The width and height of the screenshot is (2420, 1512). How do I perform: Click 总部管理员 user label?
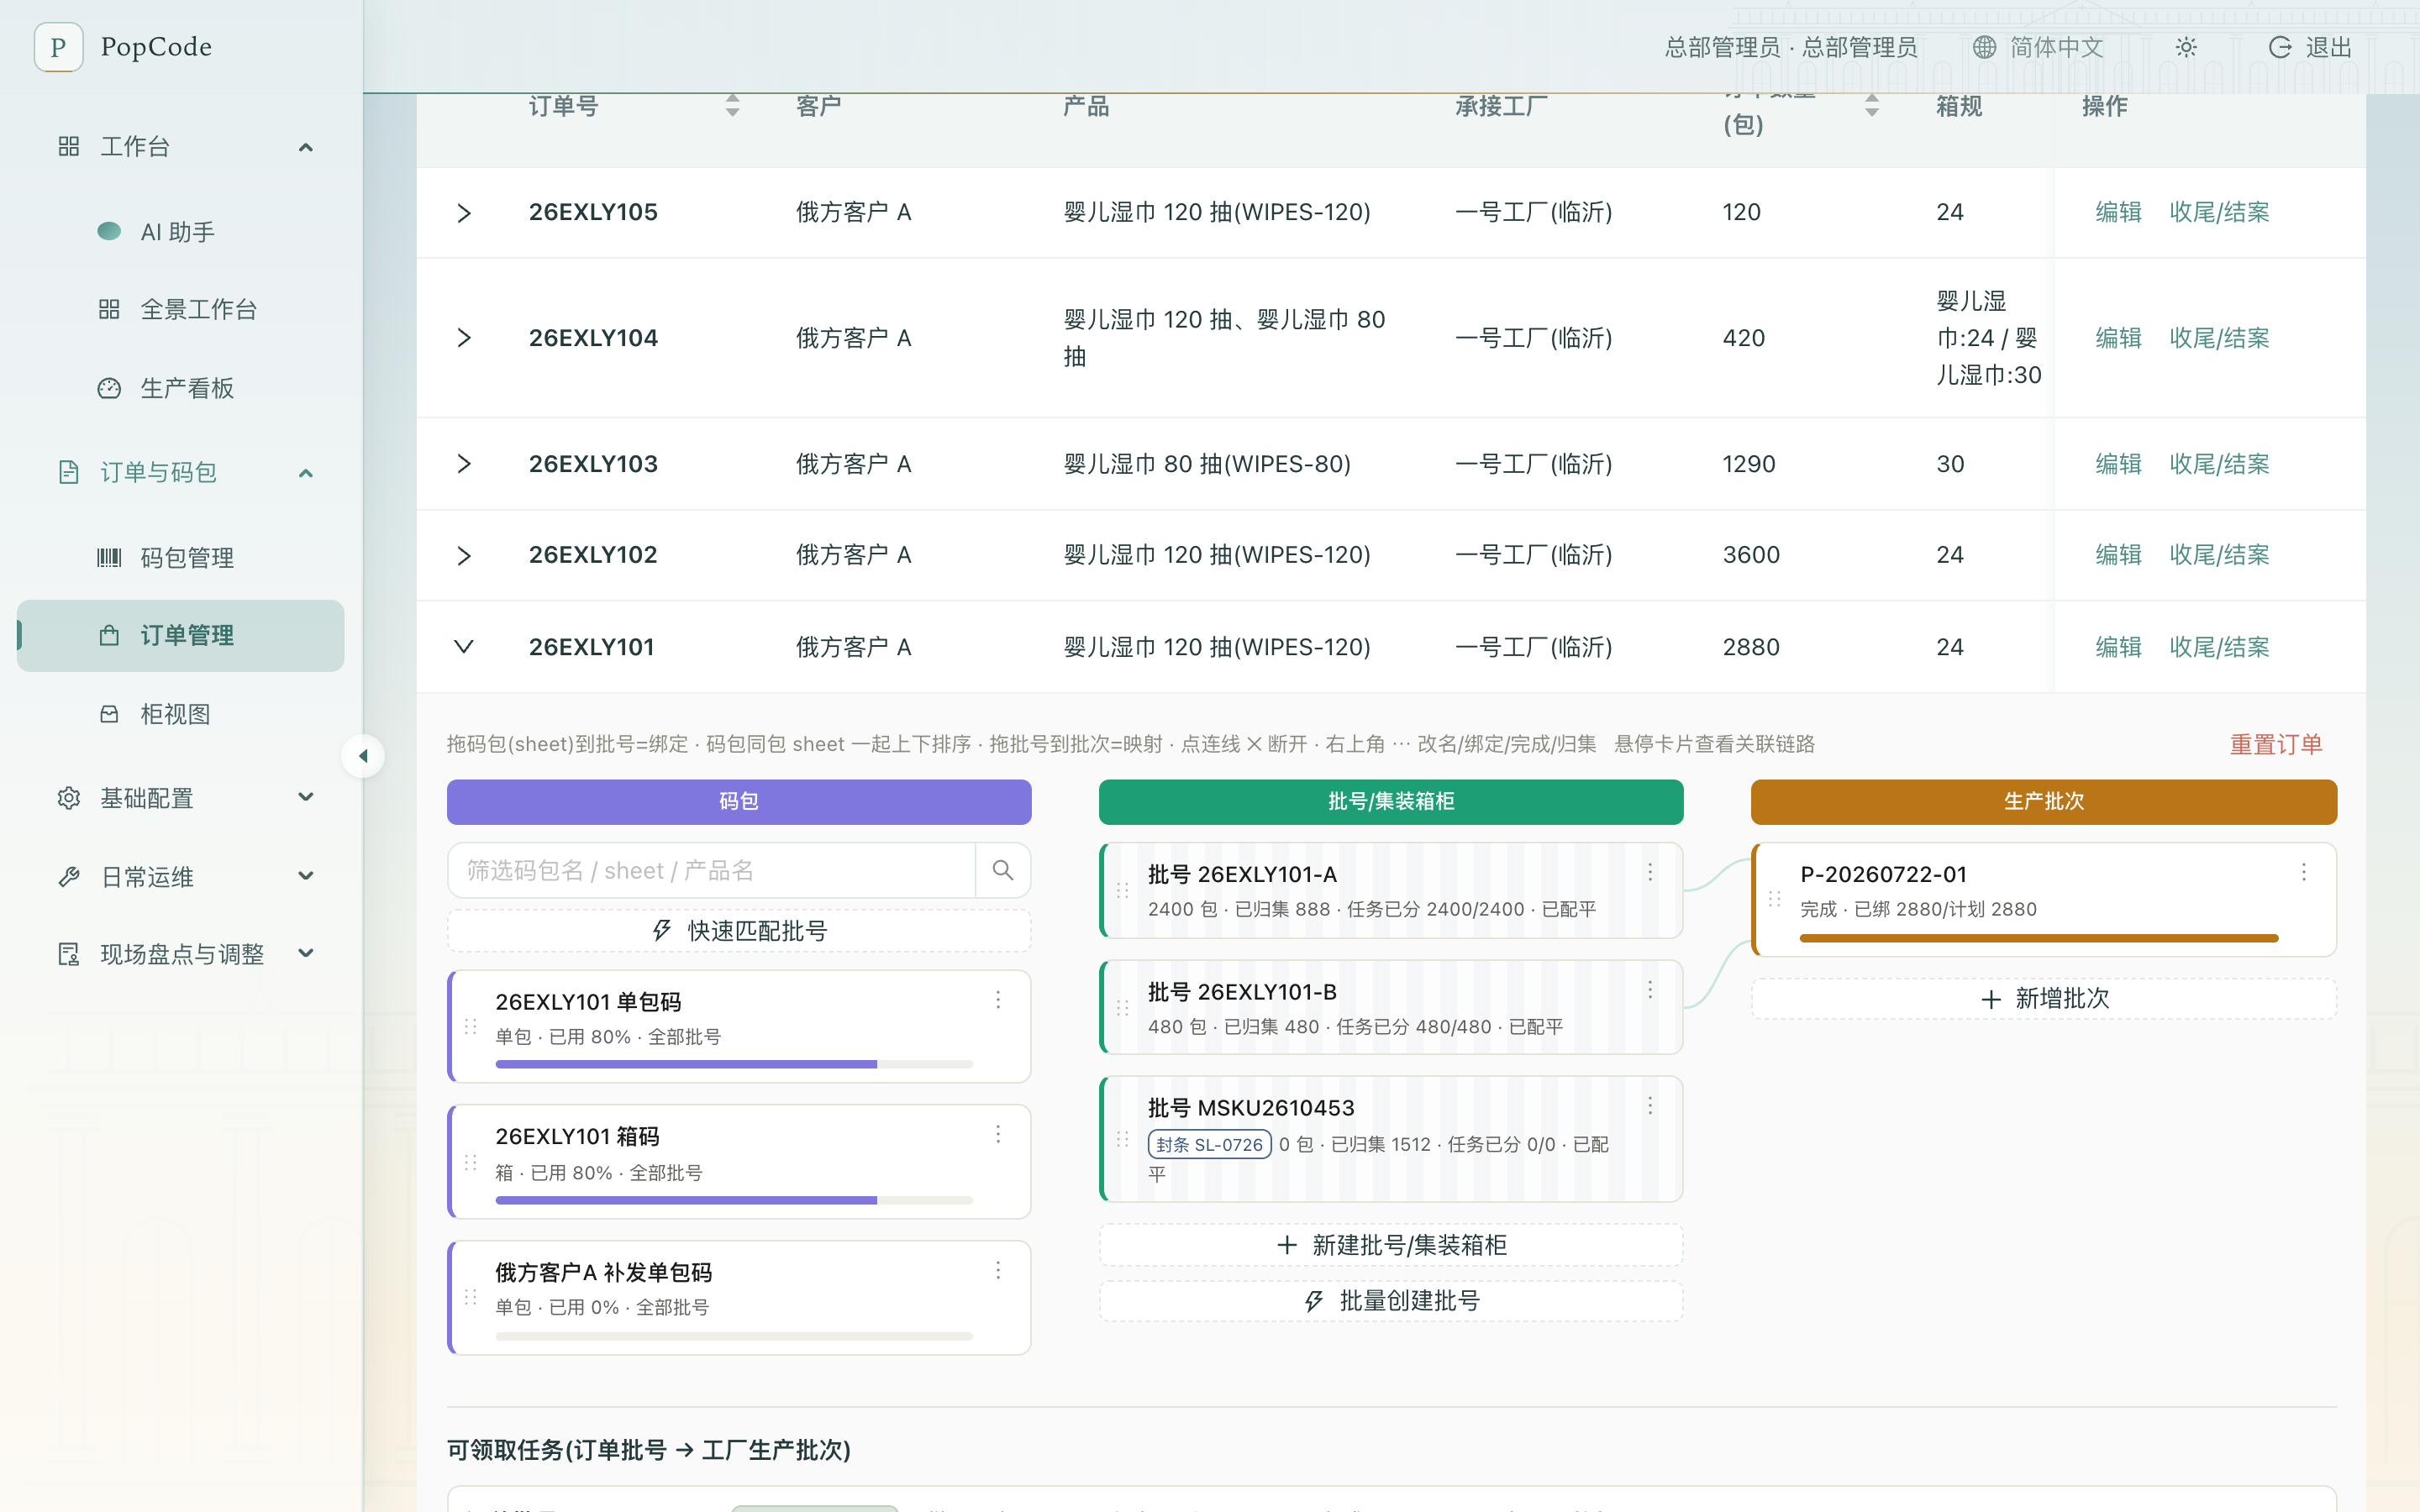point(1790,47)
